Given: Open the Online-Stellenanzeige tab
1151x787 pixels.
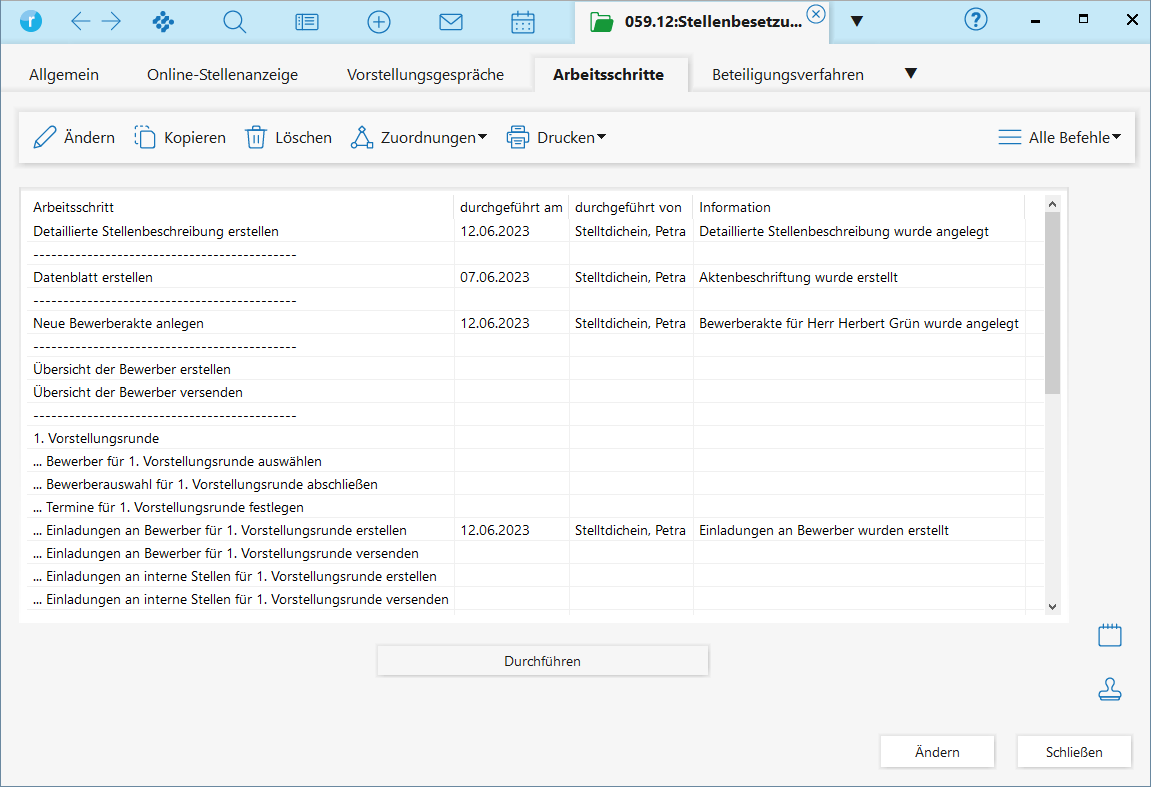Looking at the screenshot, I should click(222, 75).
